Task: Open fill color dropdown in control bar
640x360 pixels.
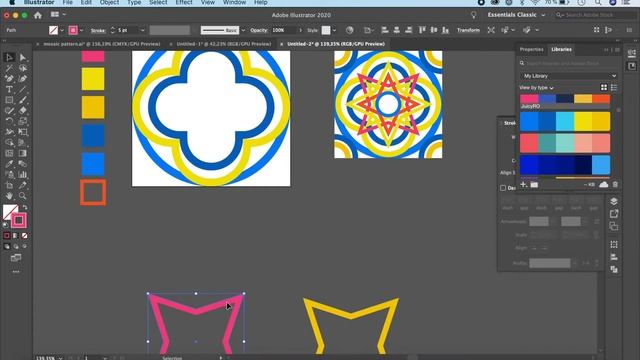Action: (x=62, y=30)
